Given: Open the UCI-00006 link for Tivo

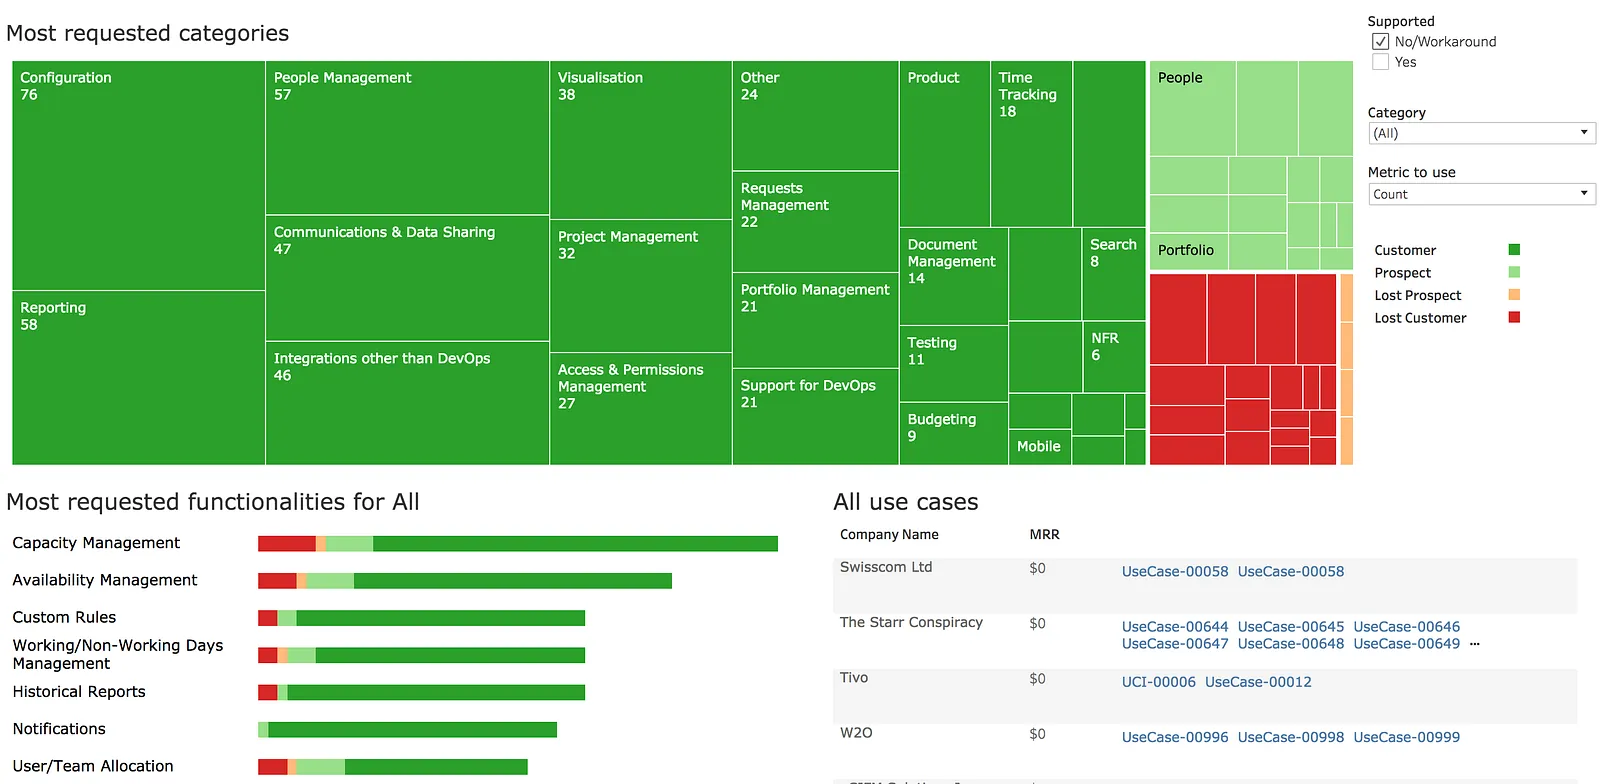Looking at the screenshot, I should [1158, 682].
